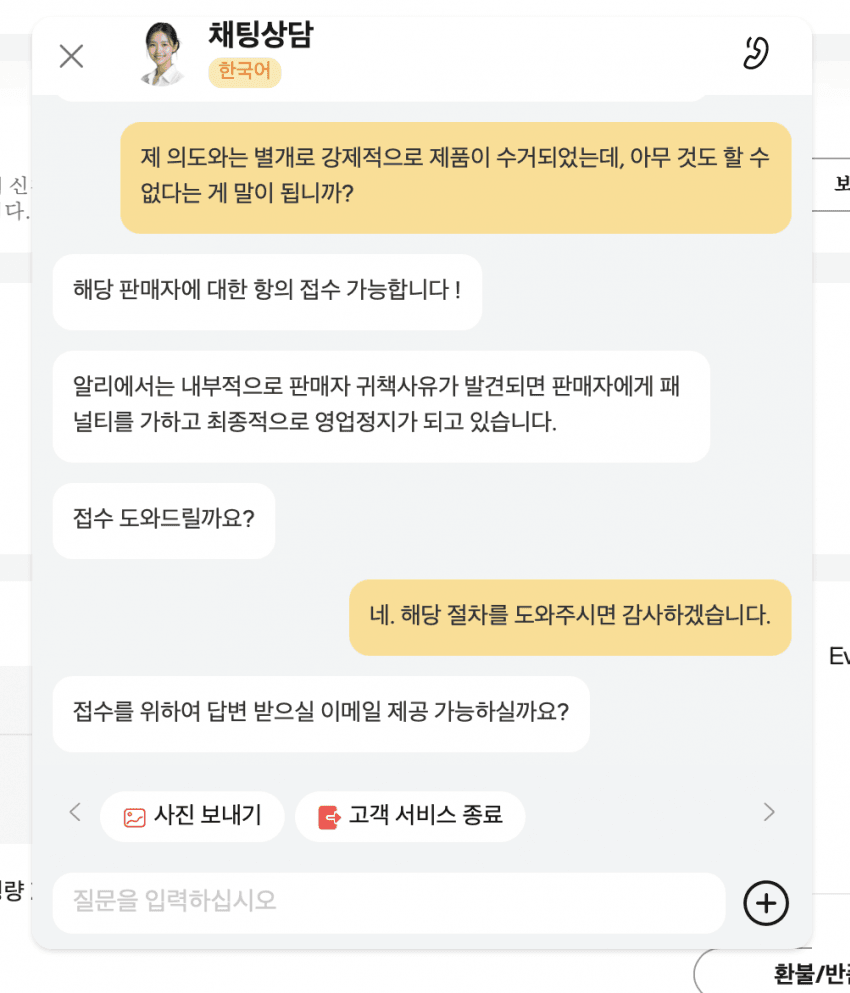Show more quick actions with right chevron
Image resolution: width=850 pixels, height=993 pixels.
click(x=769, y=812)
